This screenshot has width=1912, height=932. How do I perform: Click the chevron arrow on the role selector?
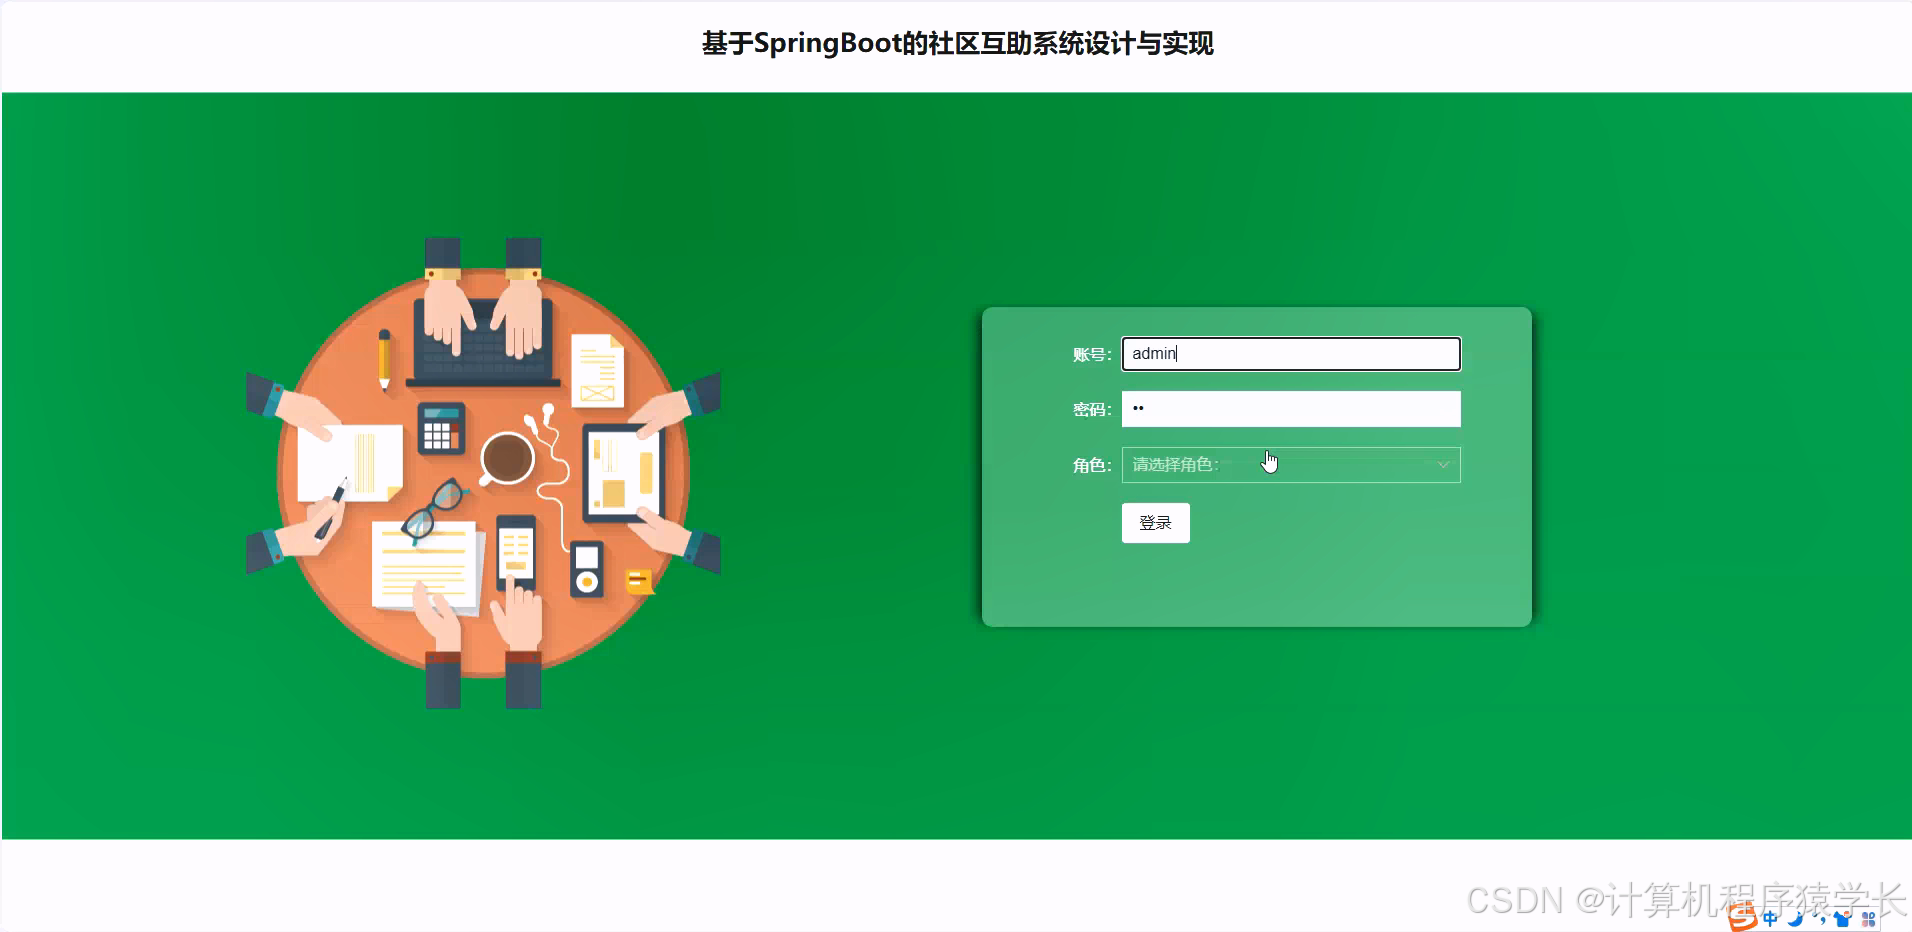[x=1443, y=464]
